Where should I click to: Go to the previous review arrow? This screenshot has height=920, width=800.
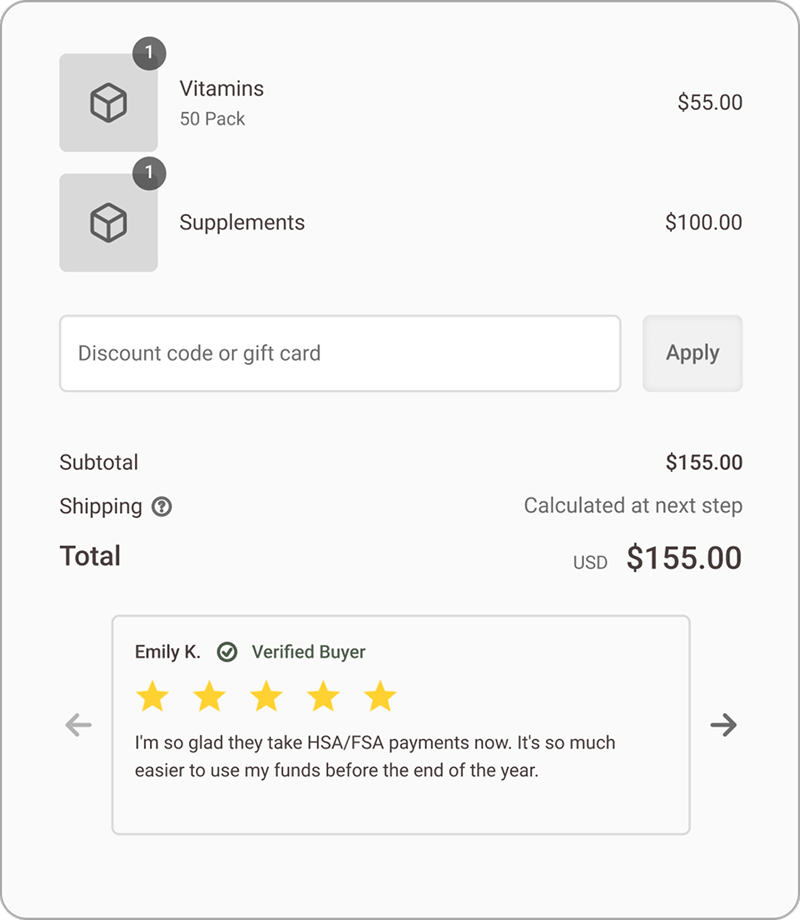[x=78, y=725]
